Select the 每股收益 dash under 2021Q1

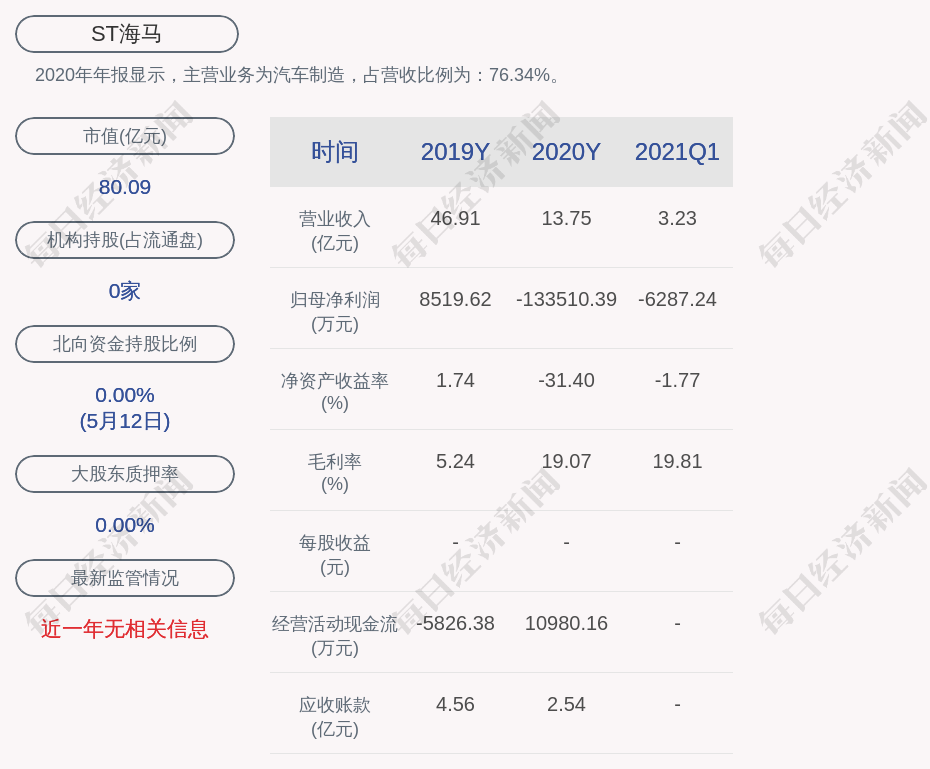click(x=677, y=543)
